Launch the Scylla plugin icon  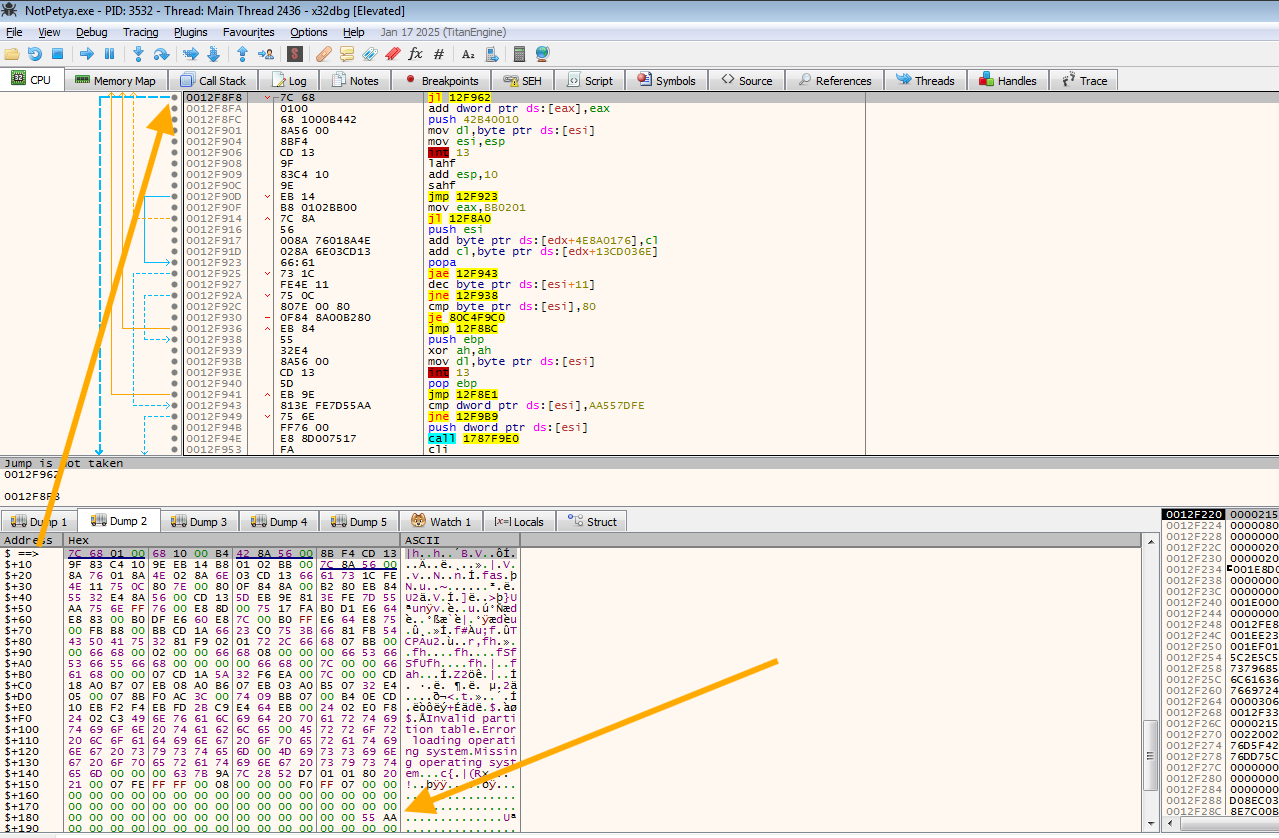click(295, 53)
